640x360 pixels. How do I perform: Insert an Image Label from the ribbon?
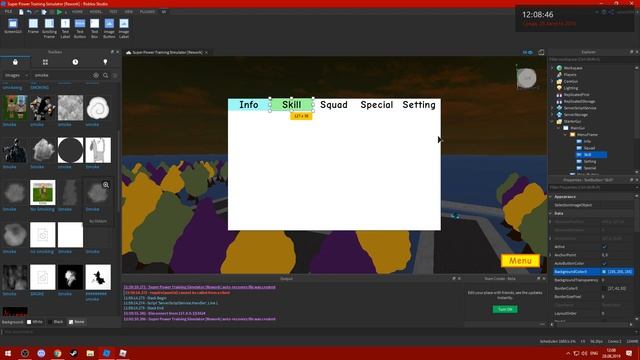click(124, 28)
